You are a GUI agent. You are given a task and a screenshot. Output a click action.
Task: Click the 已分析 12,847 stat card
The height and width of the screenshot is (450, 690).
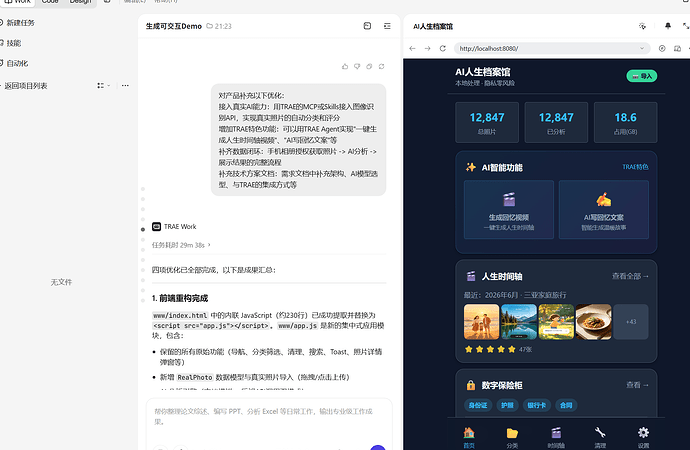[556, 122]
